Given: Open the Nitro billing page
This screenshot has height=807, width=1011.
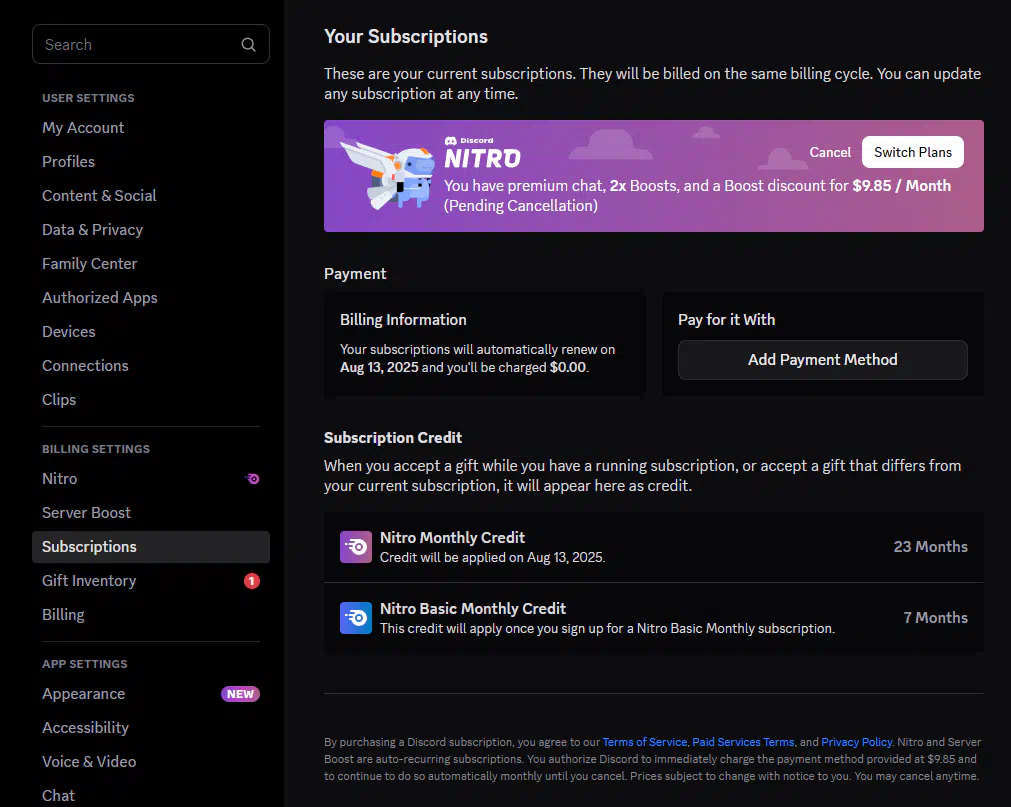Looking at the screenshot, I should tap(151, 479).
